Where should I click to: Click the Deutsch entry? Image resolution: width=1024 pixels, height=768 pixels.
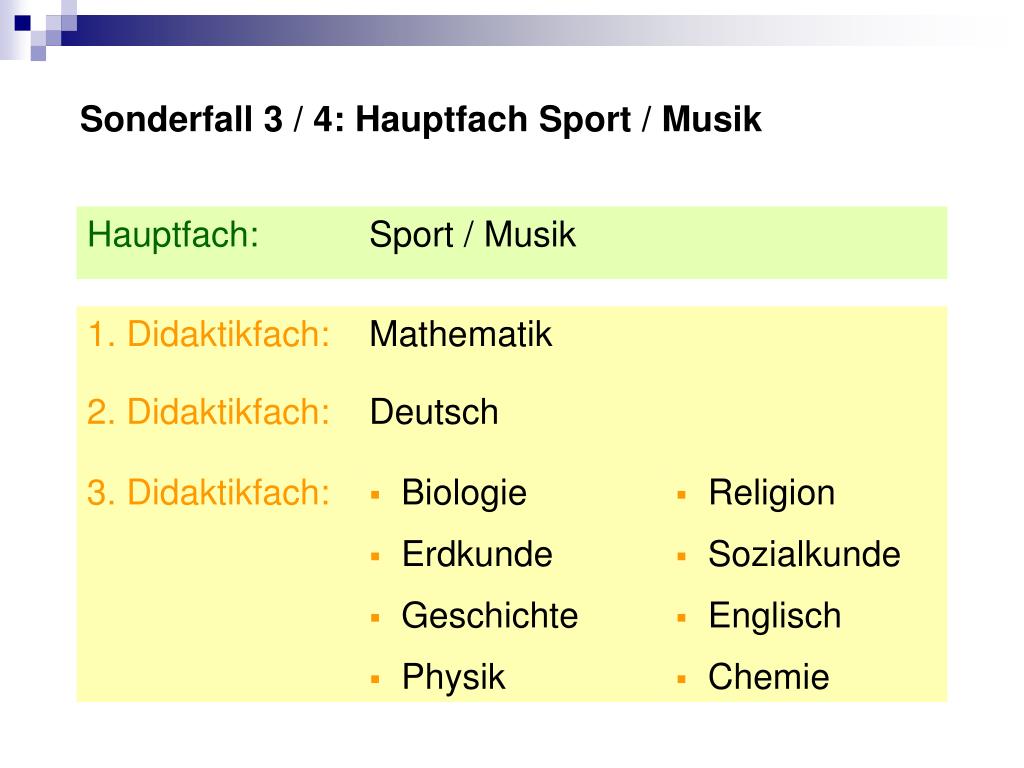click(434, 412)
